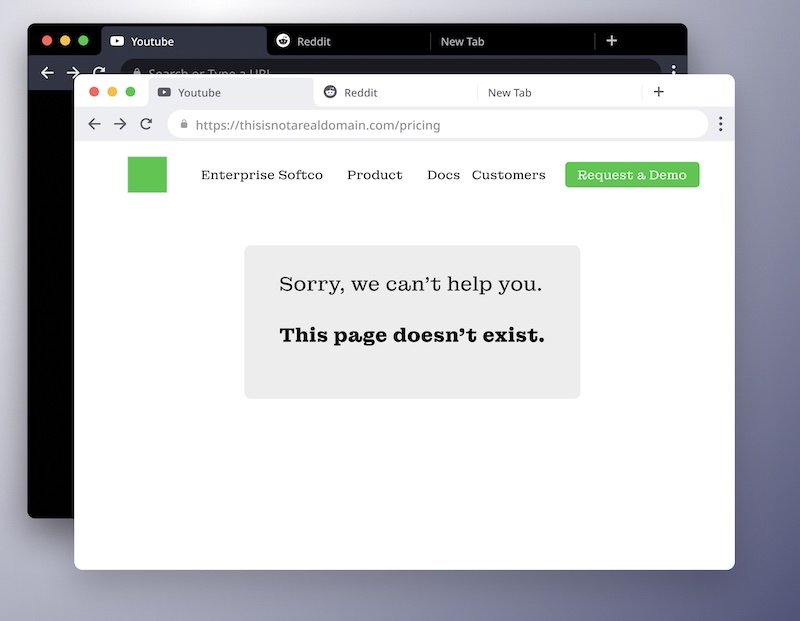Click the green square site logo
Image resolution: width=800 pixels, height=621 pixels.
tap(147, 175)
